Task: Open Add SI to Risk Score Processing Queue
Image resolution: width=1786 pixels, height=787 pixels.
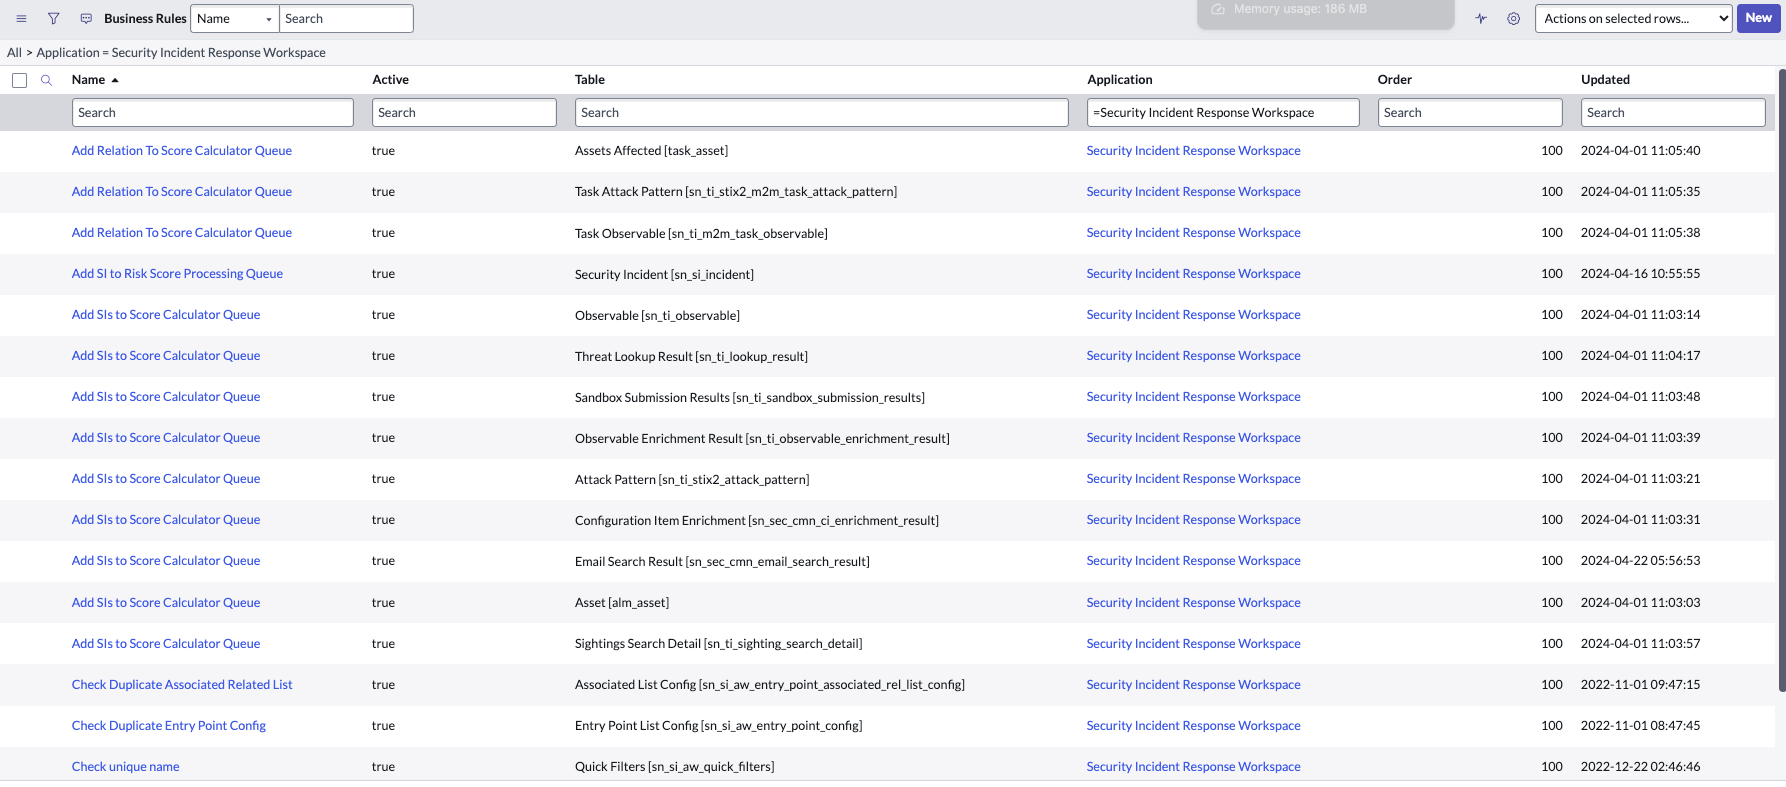Action: pos(177,274)
